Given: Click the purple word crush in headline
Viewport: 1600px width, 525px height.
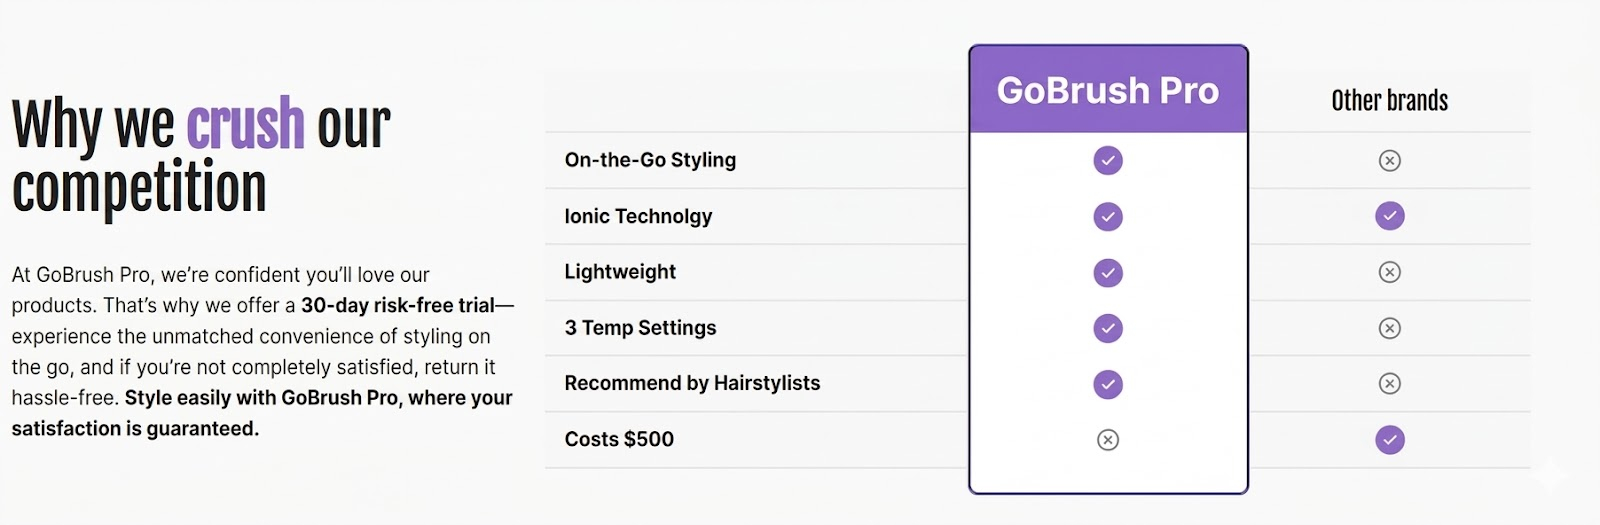Looking at the screenshot, I should [x=246, y=125].
